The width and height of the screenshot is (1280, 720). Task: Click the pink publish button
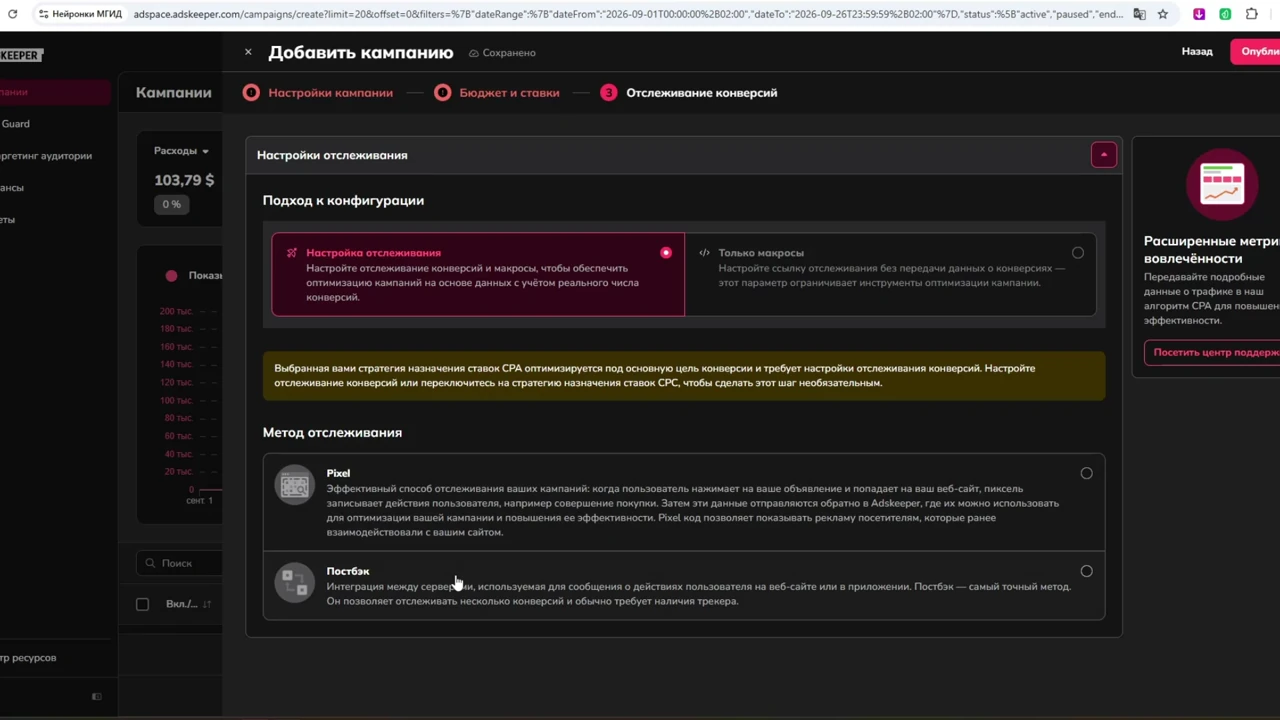(1256, 52)
